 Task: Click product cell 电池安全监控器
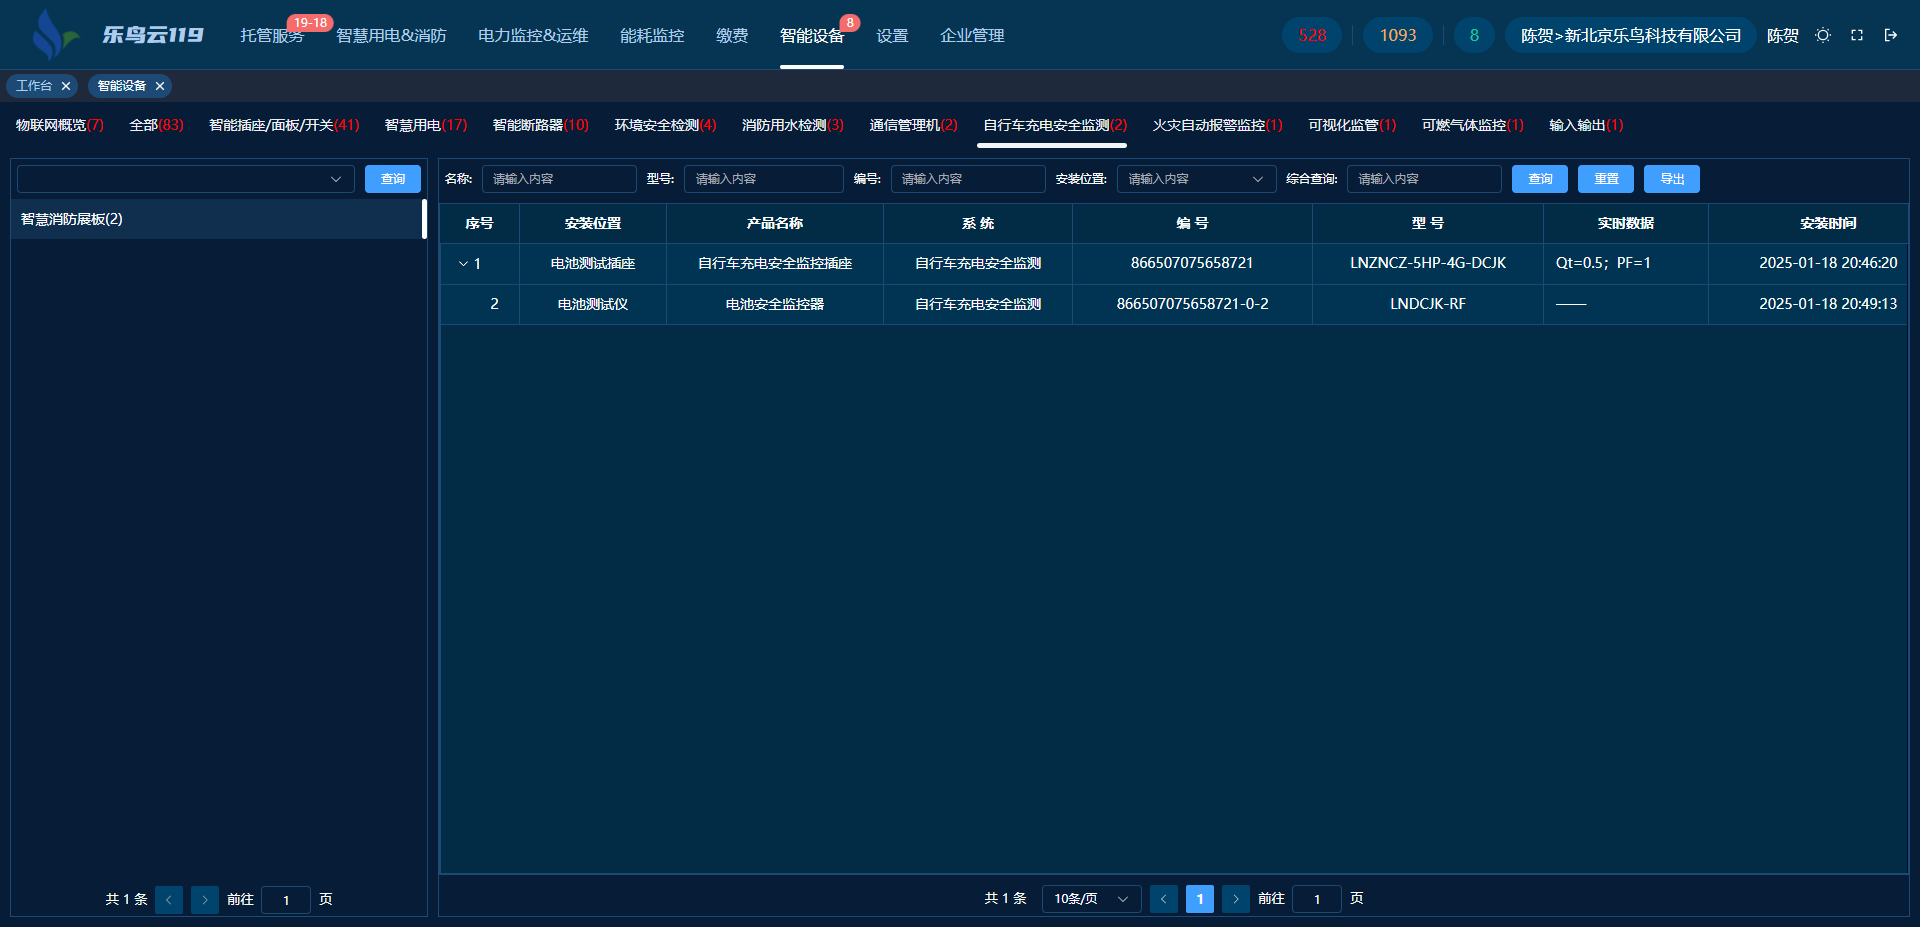point(775,304)
